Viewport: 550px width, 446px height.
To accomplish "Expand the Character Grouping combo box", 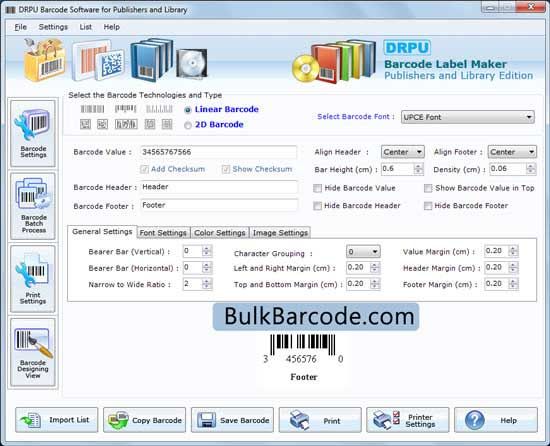I will click(363, 251).
